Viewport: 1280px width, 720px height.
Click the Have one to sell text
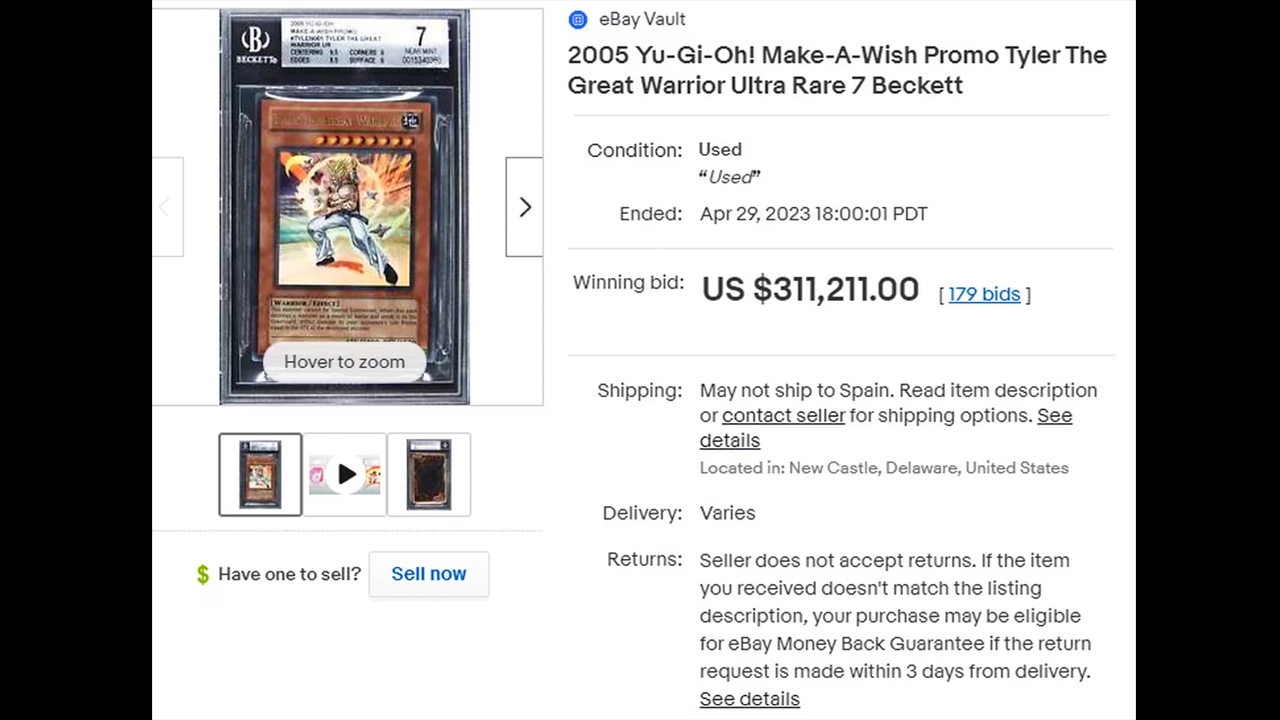[289, 574]
